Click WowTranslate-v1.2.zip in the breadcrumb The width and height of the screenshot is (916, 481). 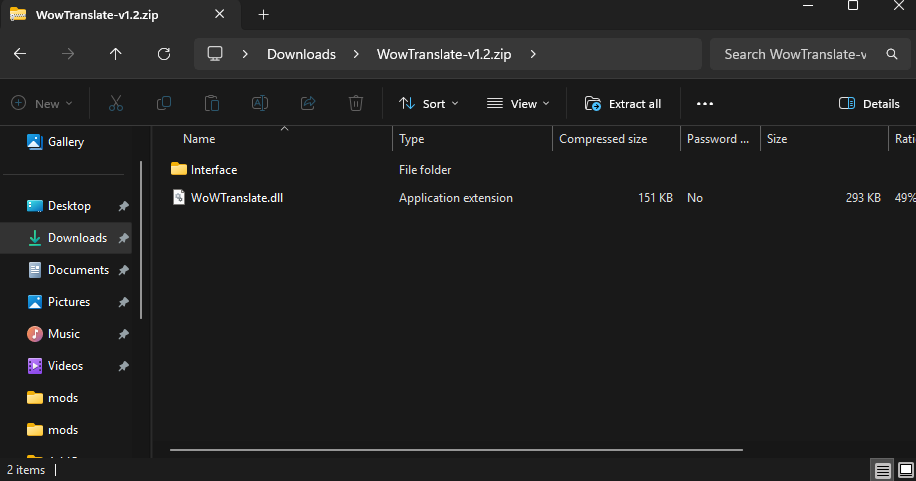(x=444, y=54)
